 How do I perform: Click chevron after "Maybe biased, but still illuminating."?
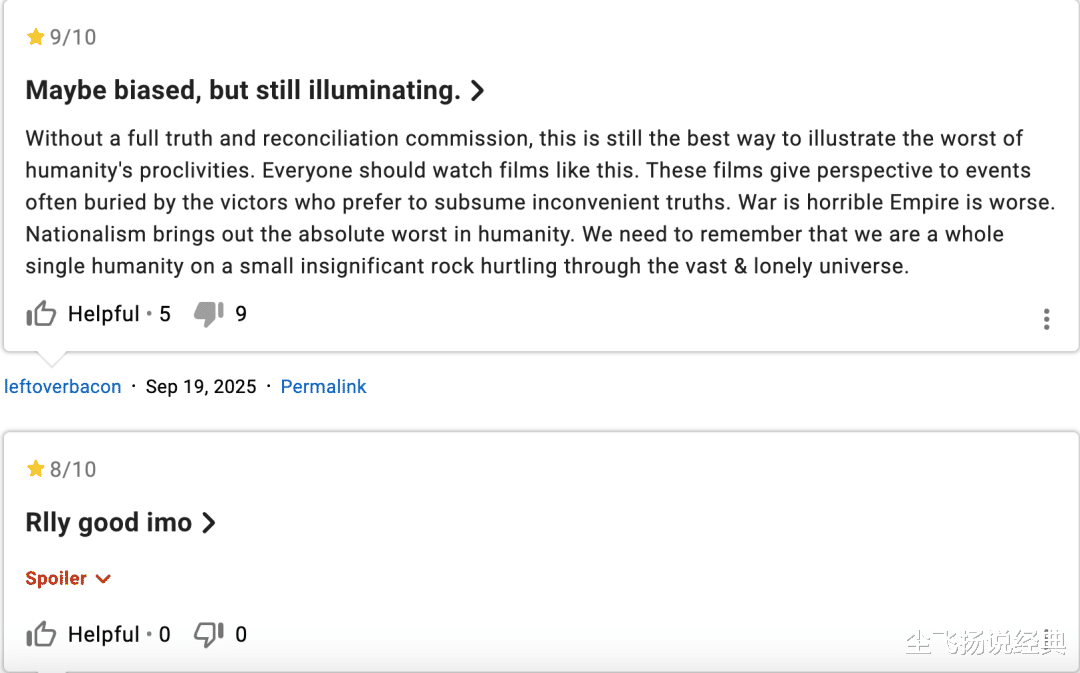coord(478,91)
